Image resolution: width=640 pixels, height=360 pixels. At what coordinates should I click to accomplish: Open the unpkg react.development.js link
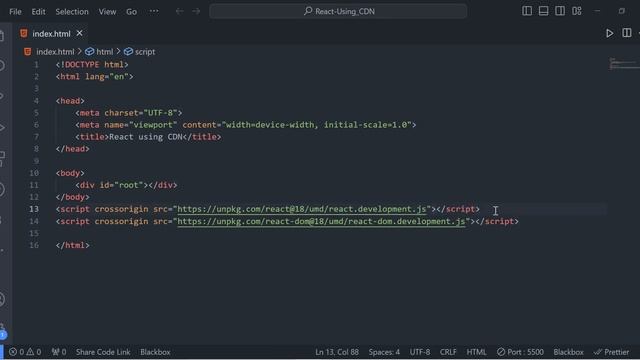(302, 209)
